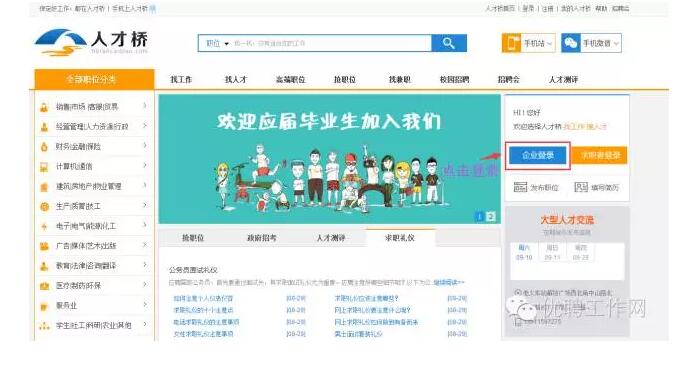
Task: Click the 发布职位 icon
Action: click(x=520, y=187)
